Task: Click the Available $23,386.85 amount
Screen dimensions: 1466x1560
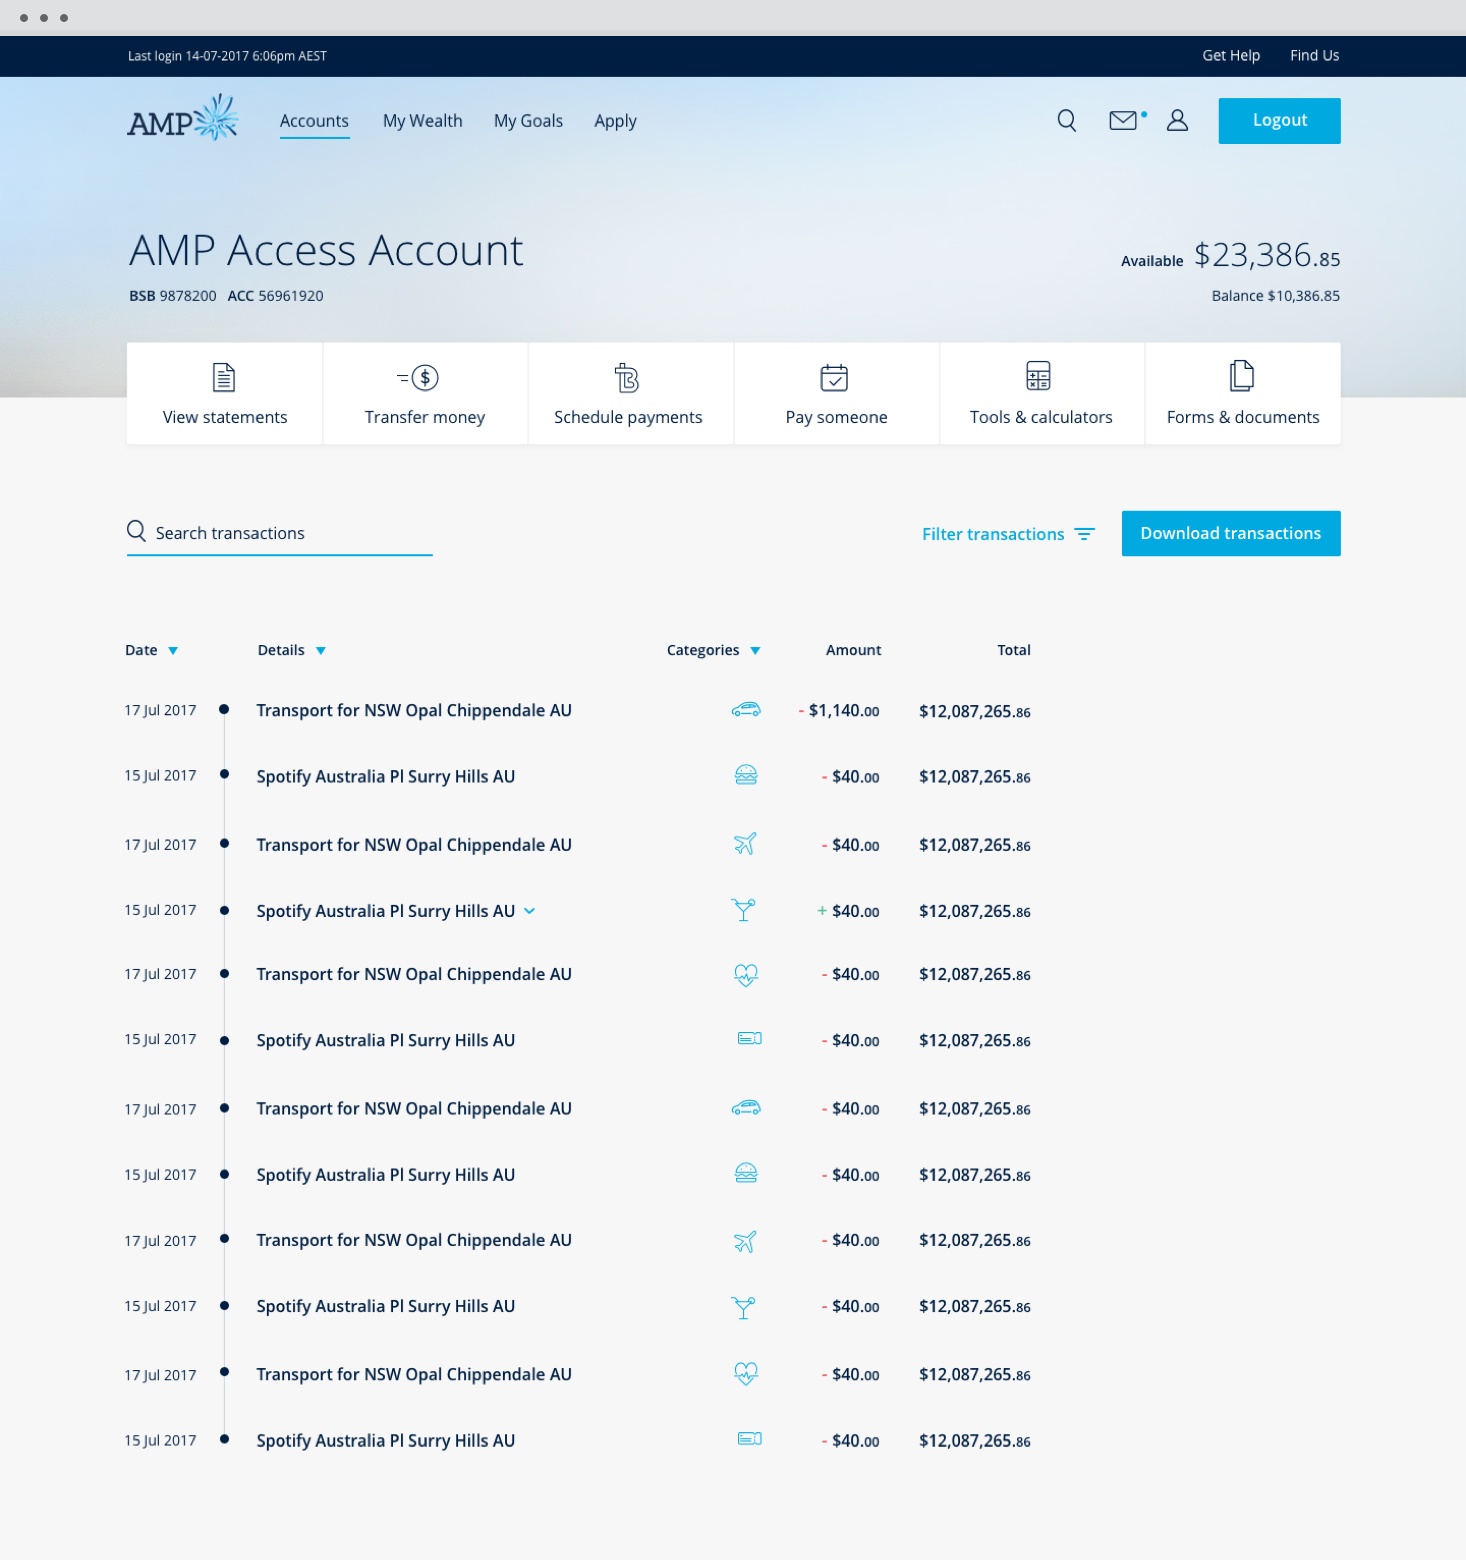Action: click(1230, 256)
